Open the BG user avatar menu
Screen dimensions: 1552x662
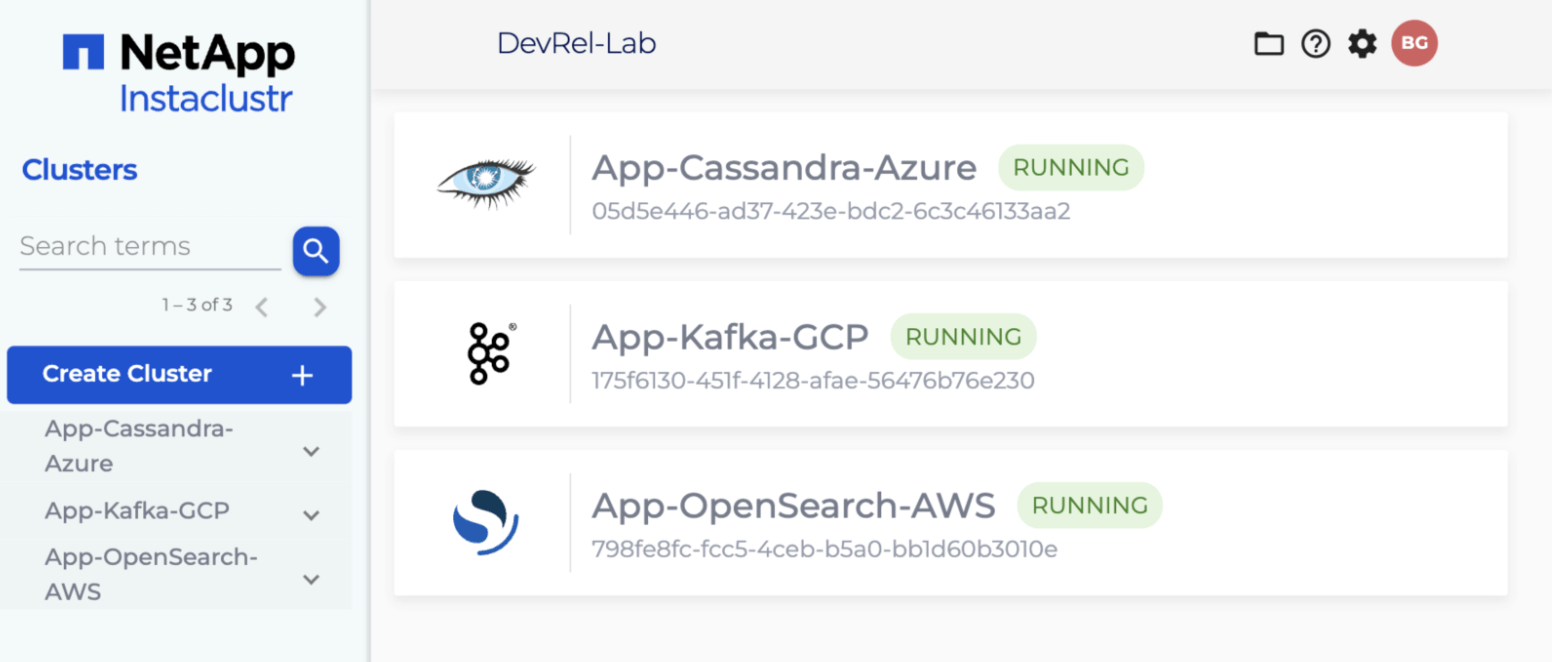[1414, 43]
